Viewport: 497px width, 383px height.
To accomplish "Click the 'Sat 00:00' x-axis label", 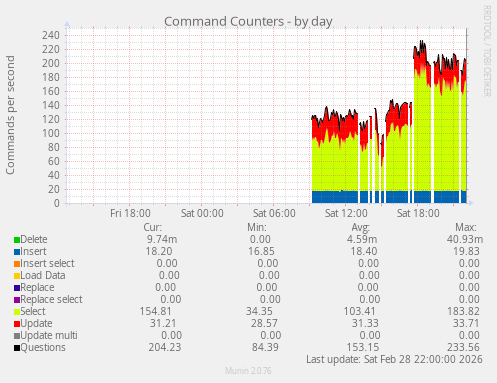I will (x=202, y=213).
